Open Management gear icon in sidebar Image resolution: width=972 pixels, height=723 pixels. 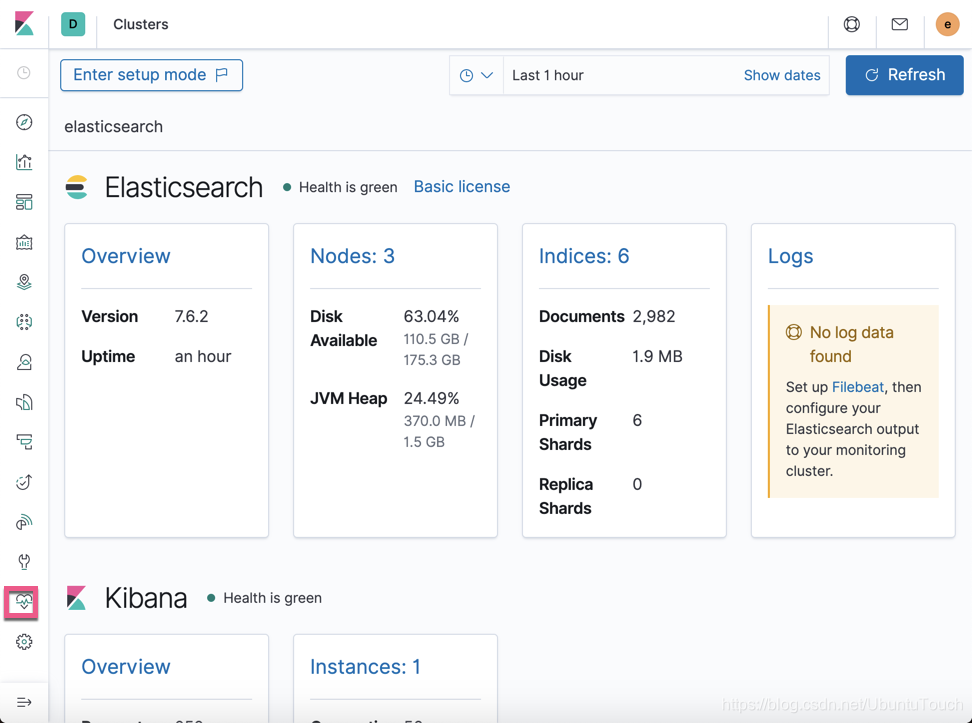coord(24,642)
